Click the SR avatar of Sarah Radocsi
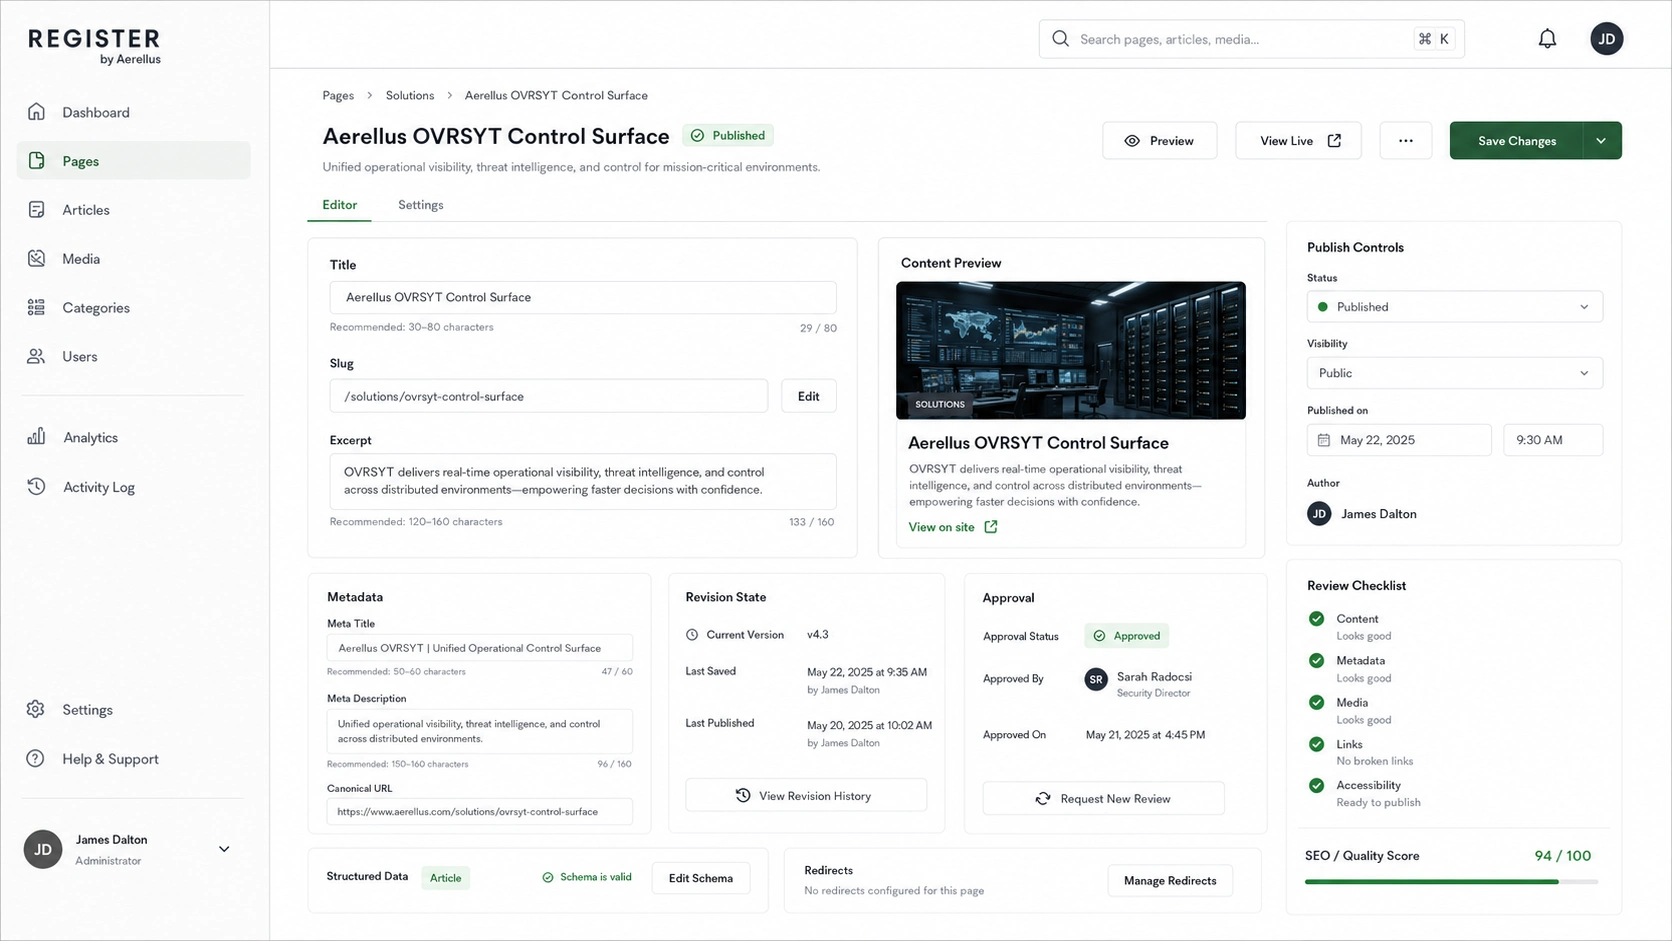Viewport: 1672px width, 941px height. point(1096,680)
